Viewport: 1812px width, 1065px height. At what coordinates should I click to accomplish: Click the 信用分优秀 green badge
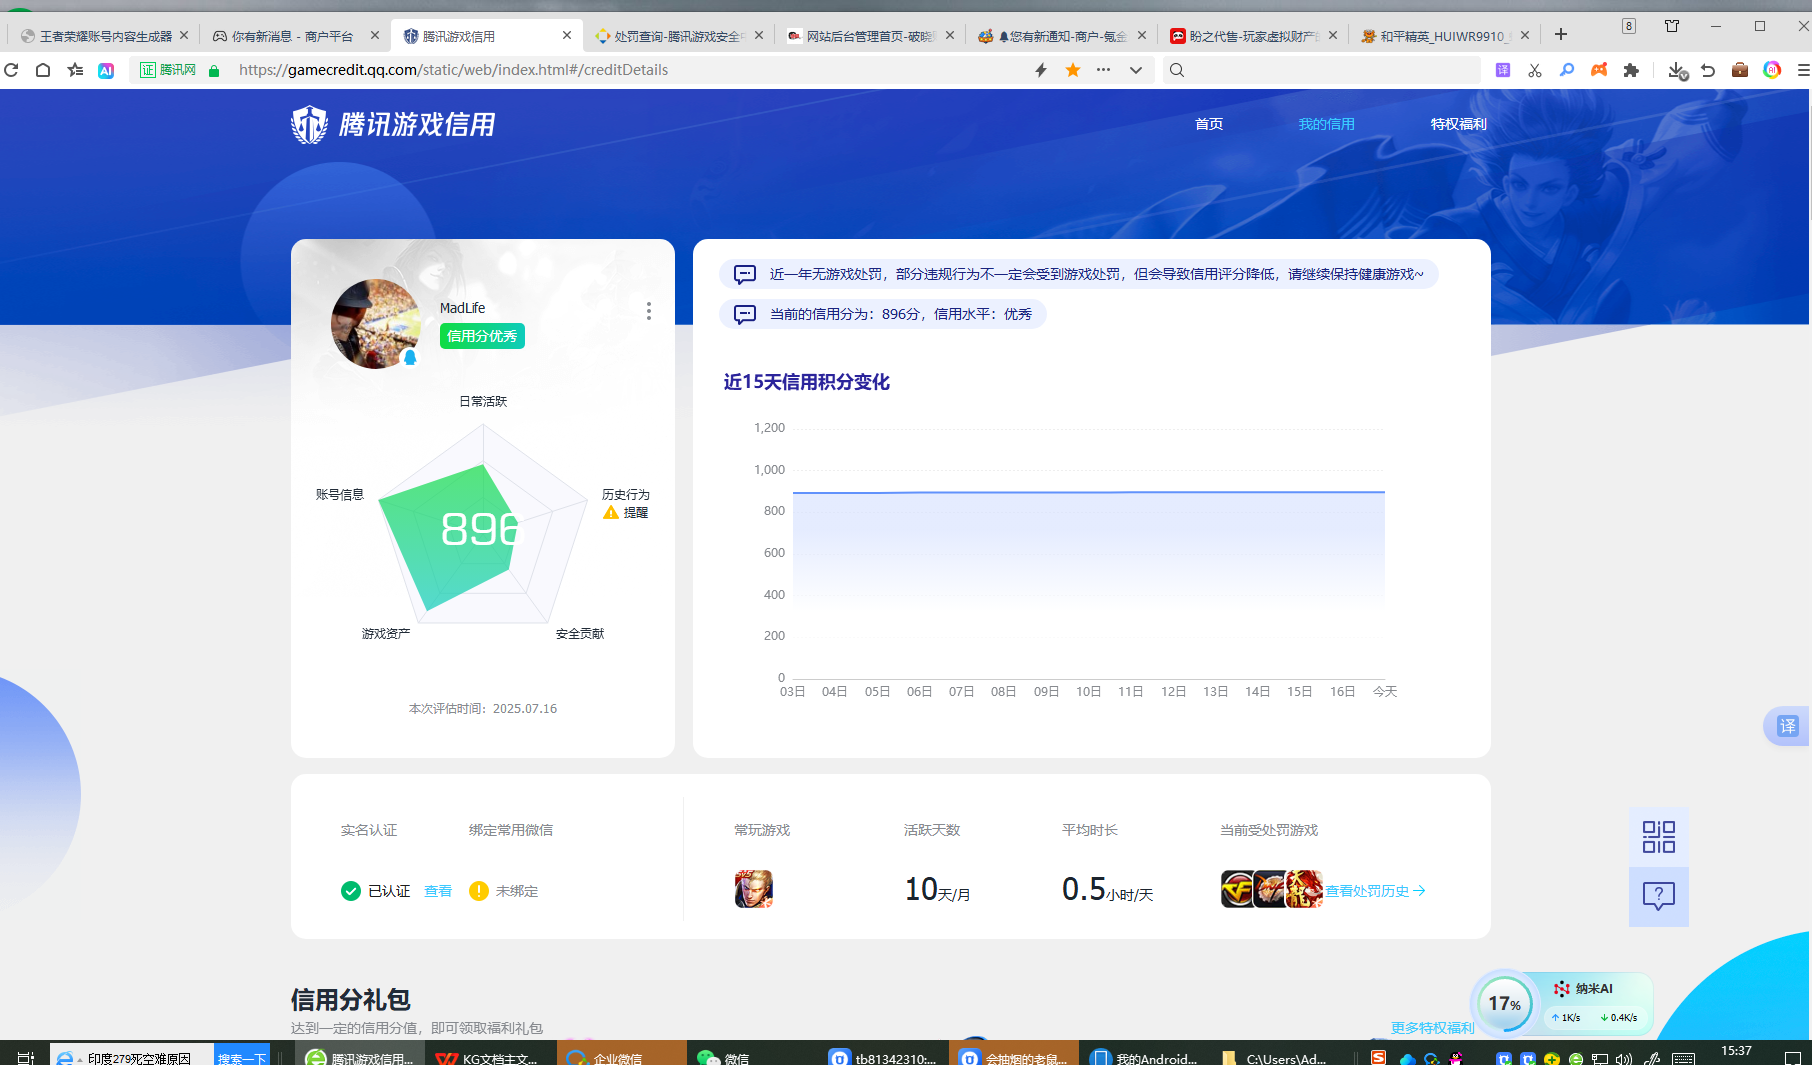tap(482, 336)
